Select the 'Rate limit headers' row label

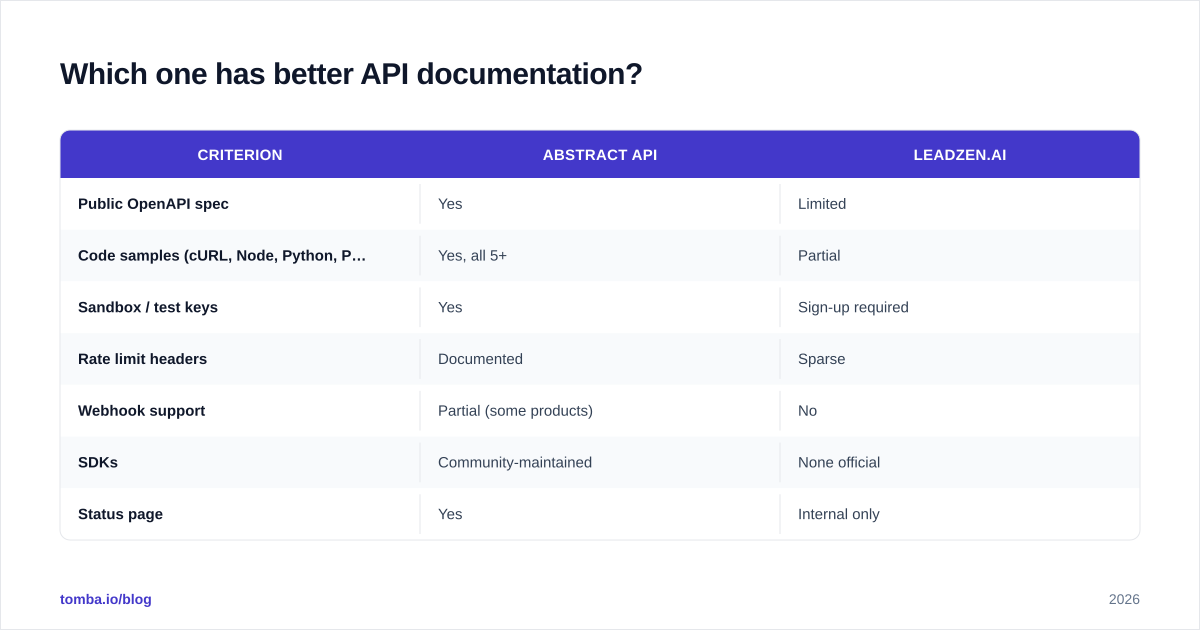click(142, 359)
